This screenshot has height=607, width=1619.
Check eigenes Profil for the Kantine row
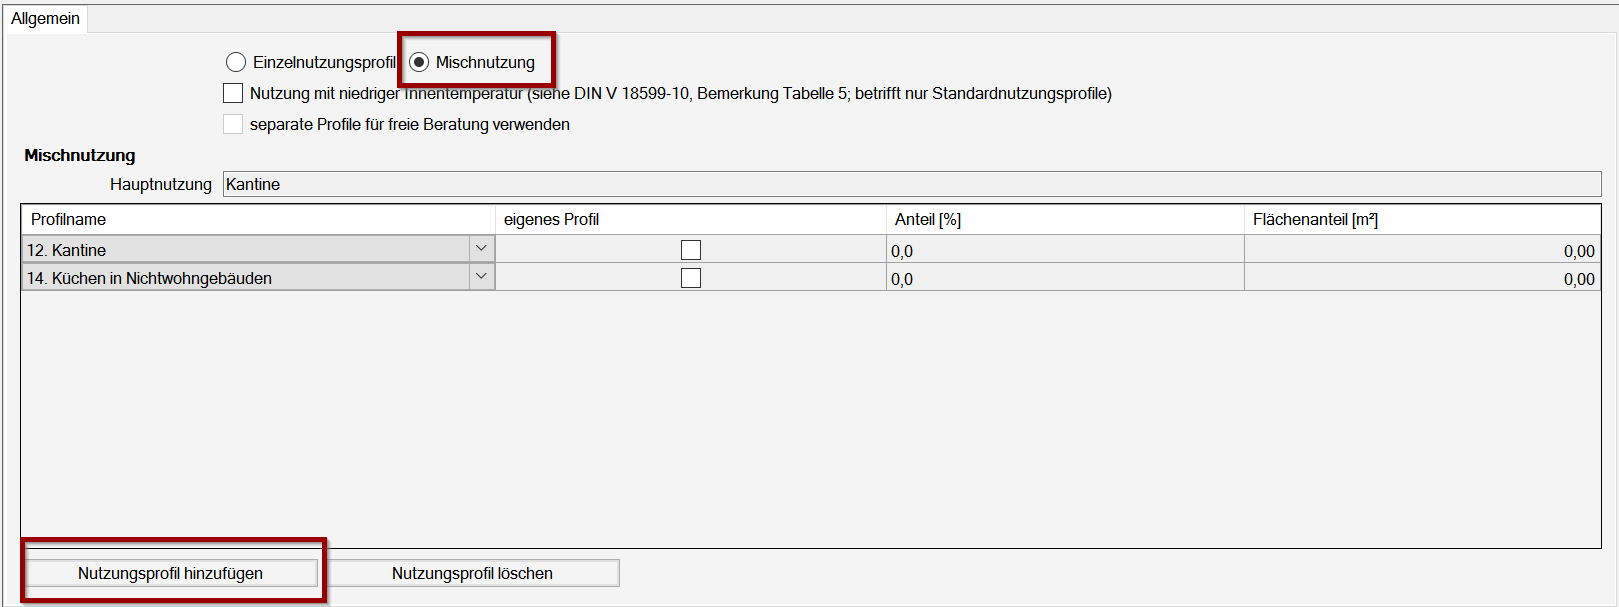pos(691,250)
